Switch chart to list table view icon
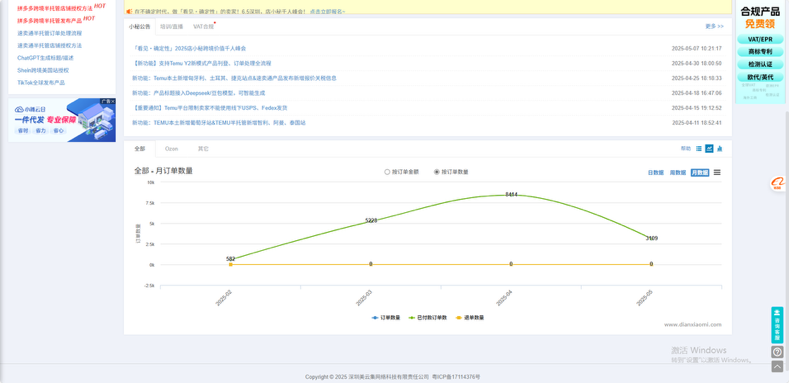789x383 pixels. pyautogui.click(x=698, y=149)
